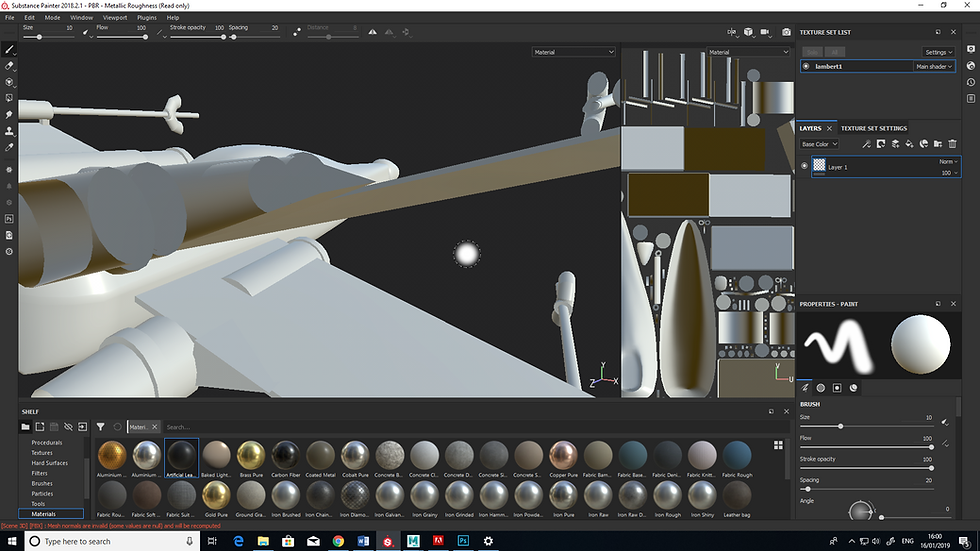Viewport: 980px width, 551px height.
Task: Select Procedurals in shelf categories
Action: point(47,442)
